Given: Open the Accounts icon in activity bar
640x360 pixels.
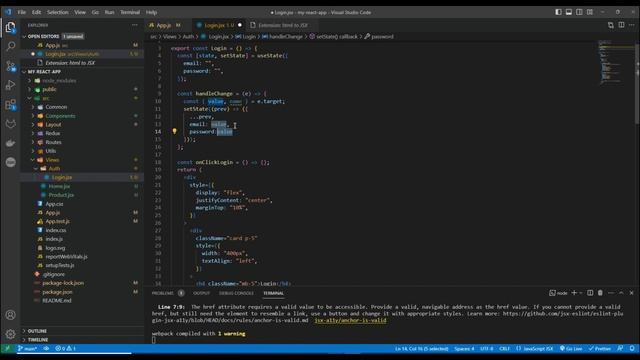Looking at the screenshot, I should click(x=11, y=315).
